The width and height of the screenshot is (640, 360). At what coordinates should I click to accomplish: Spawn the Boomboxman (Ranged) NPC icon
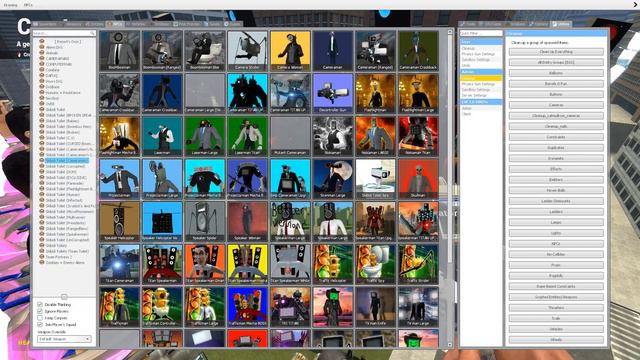click(x=162, y=51)
